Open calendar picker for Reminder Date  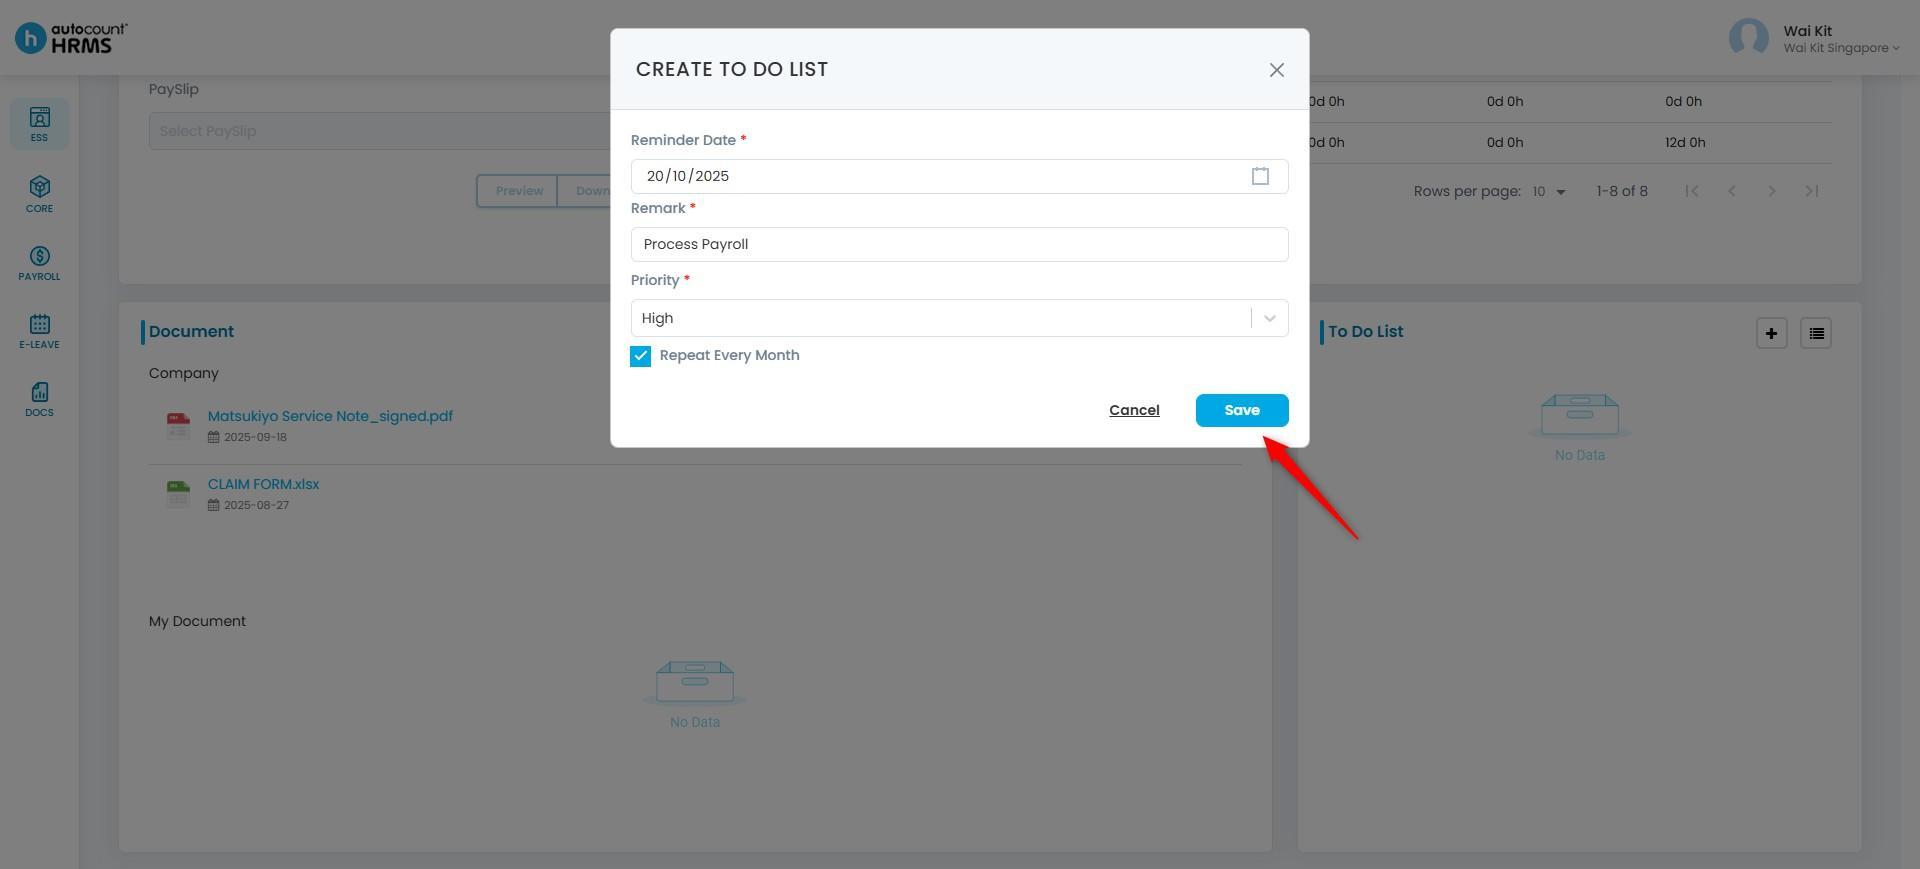(x=1260, y=176)
